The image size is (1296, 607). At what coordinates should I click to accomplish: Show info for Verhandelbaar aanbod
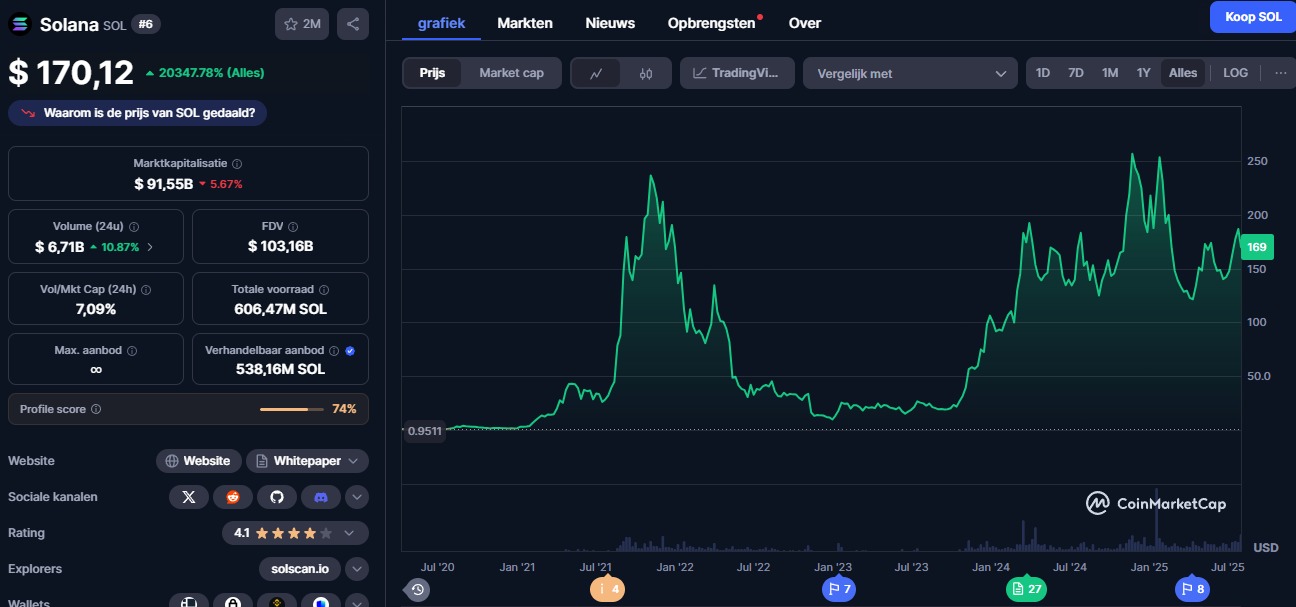[334, 351]
